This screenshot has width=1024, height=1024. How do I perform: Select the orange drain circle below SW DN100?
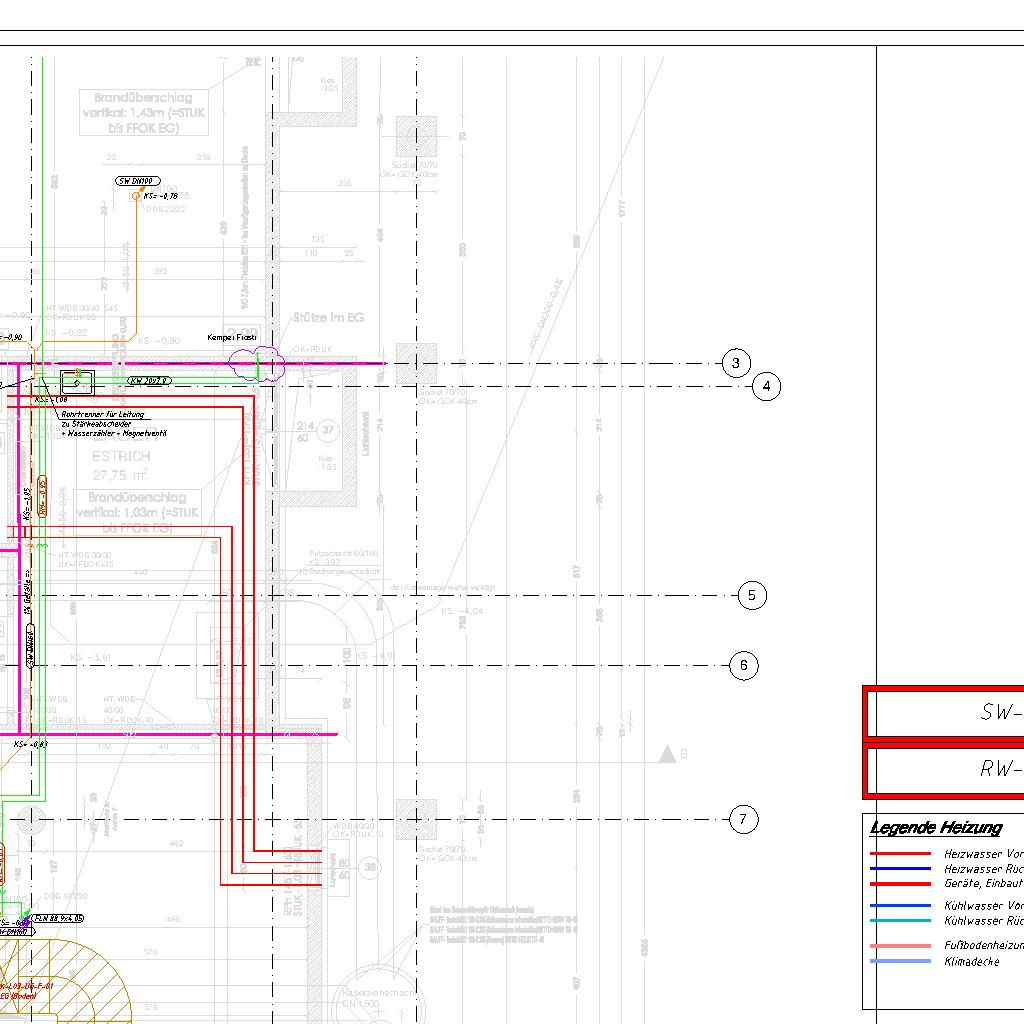pyautogui.click(x=137, y=198)
